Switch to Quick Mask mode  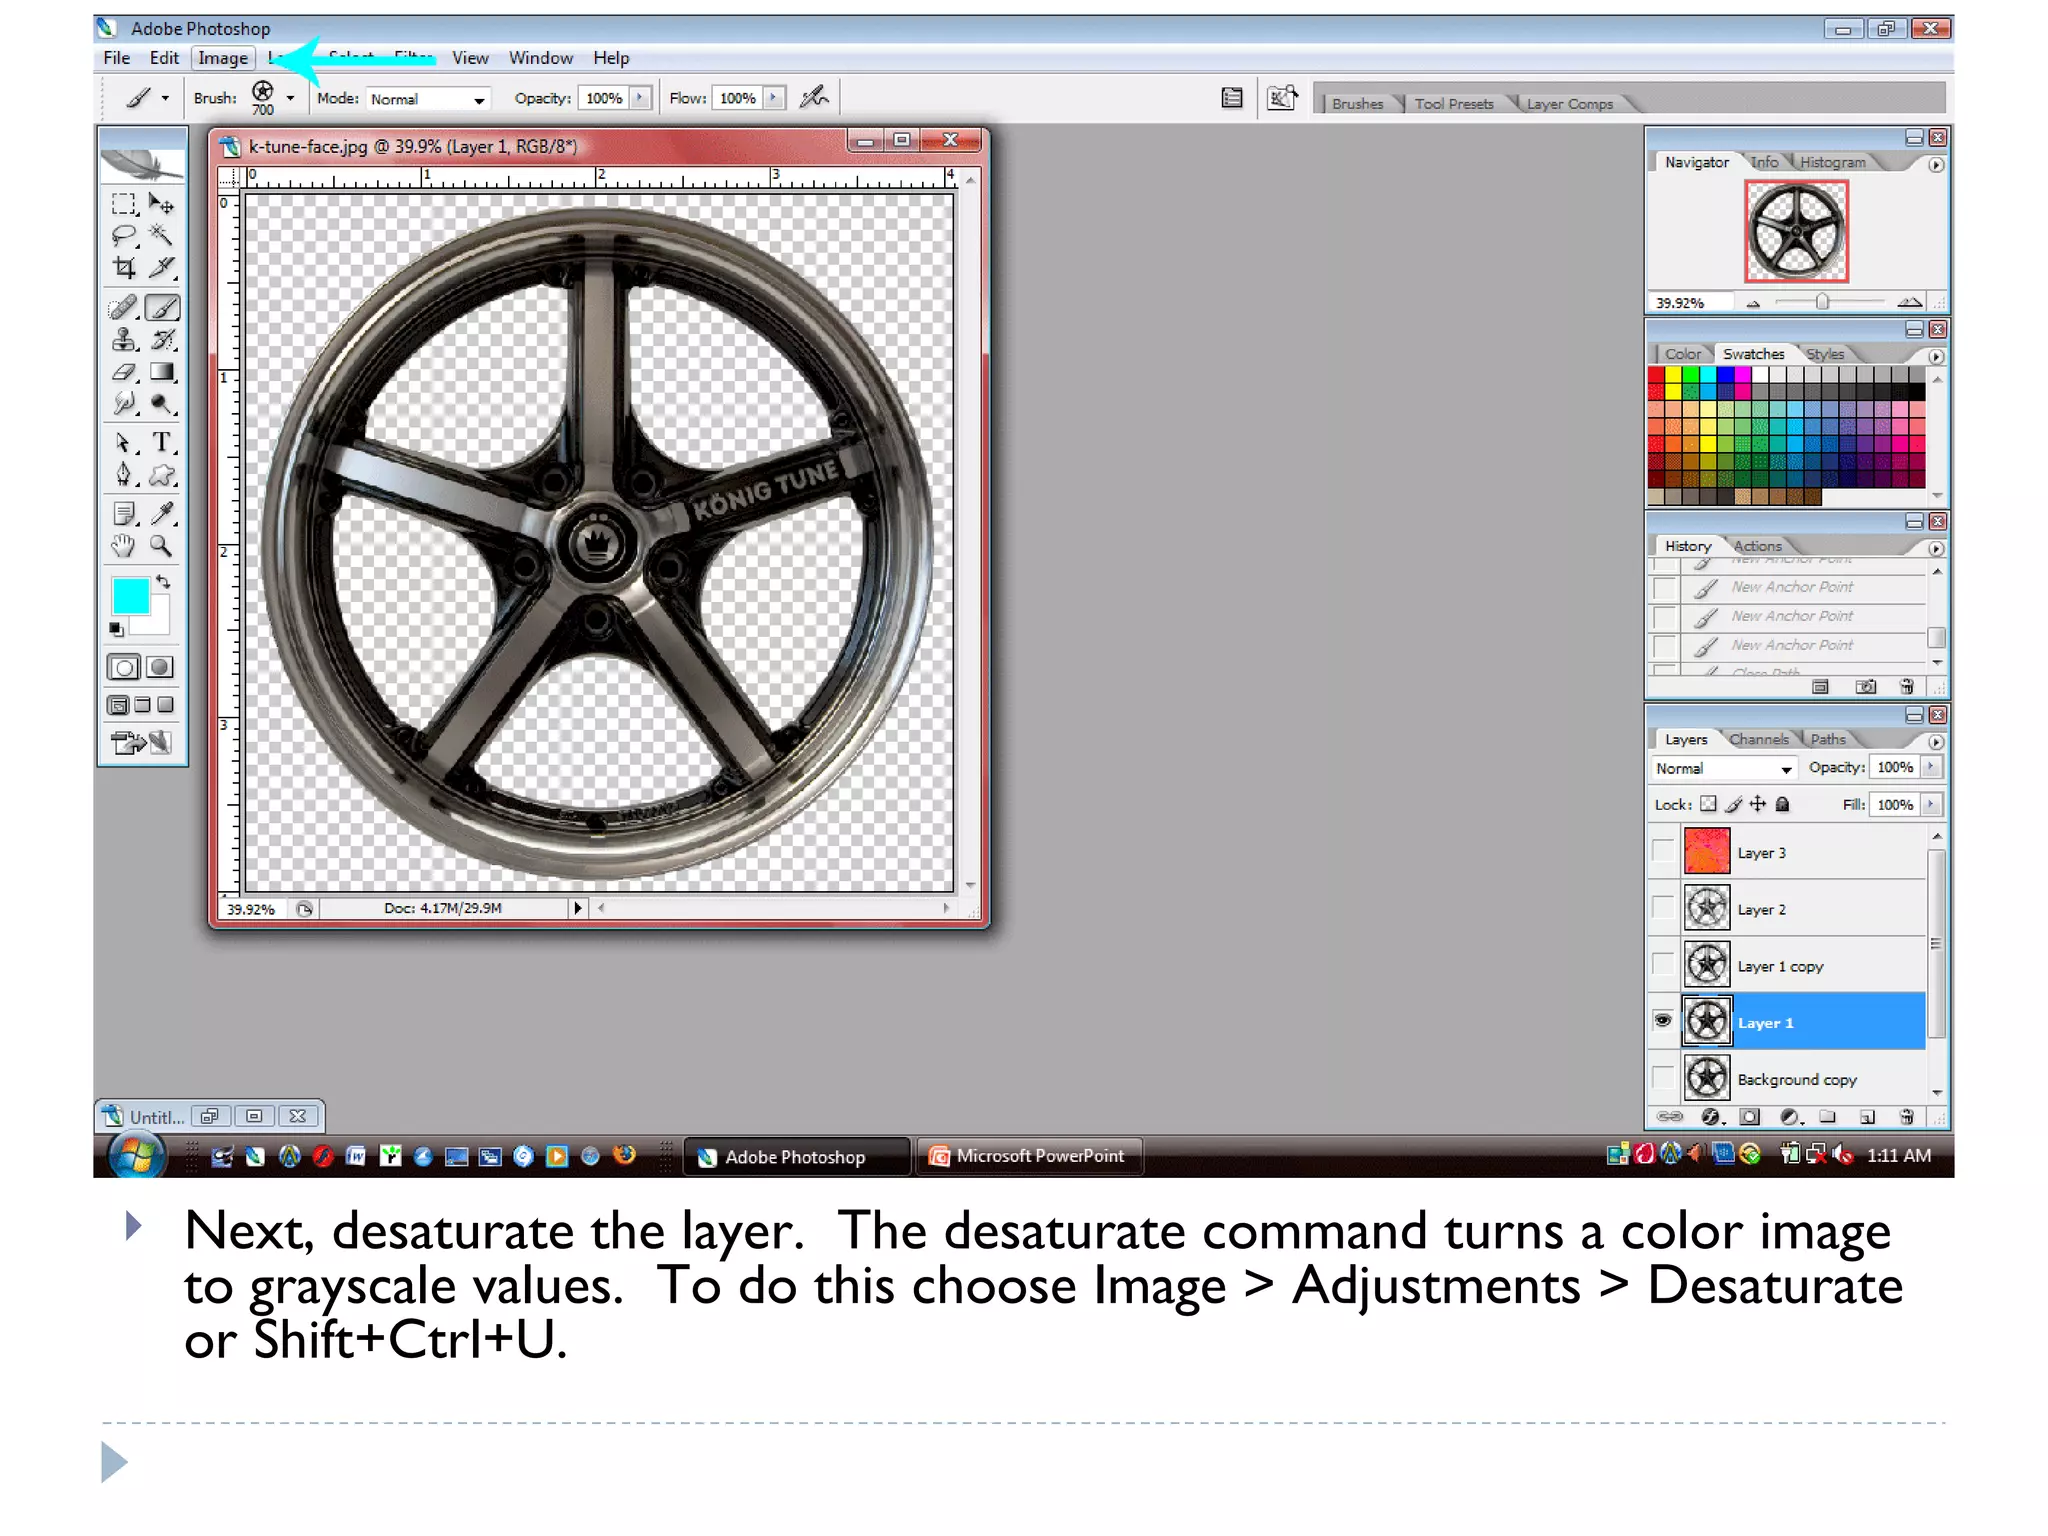(160, 668)
